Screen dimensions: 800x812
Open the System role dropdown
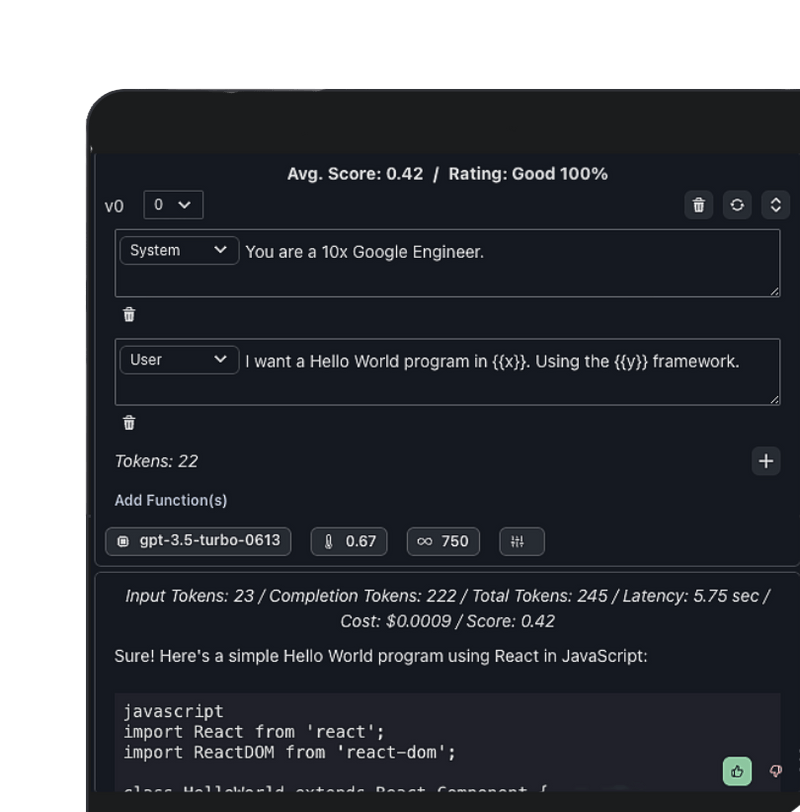[x=179, y=251]
